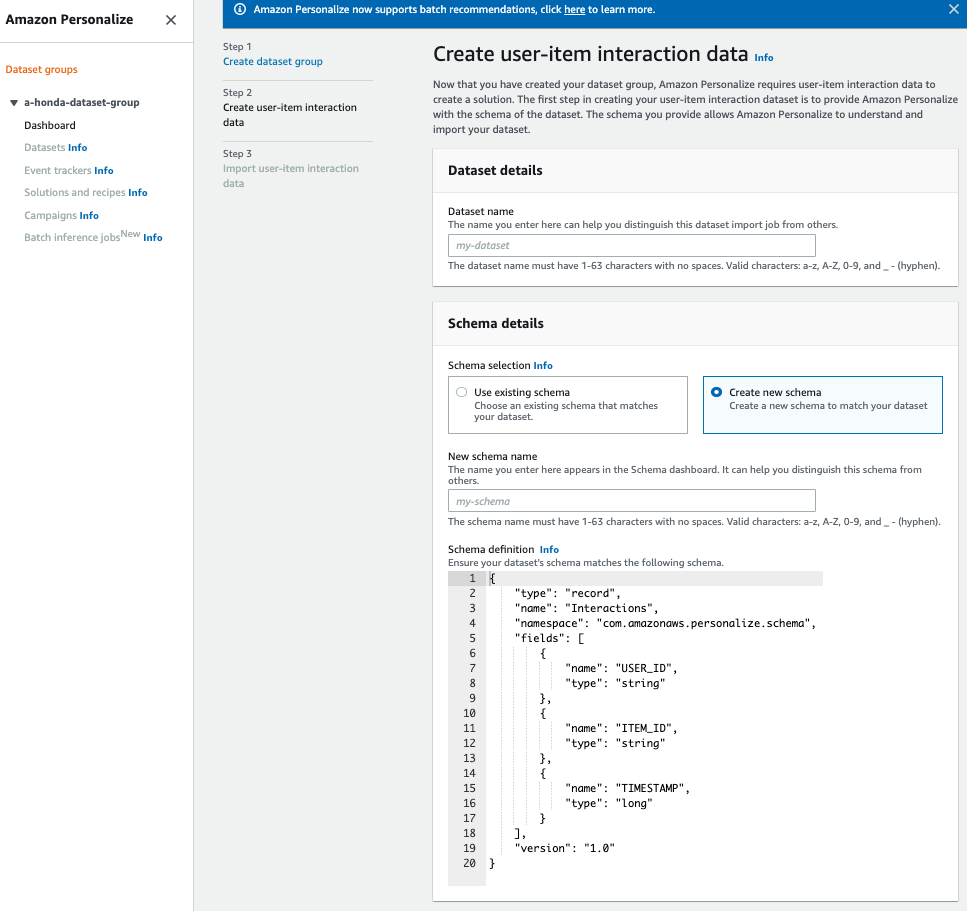The width and height of the screenshot is (967, 911).
Task: Open Campaigns in sidebar
Action: [51, 215]
